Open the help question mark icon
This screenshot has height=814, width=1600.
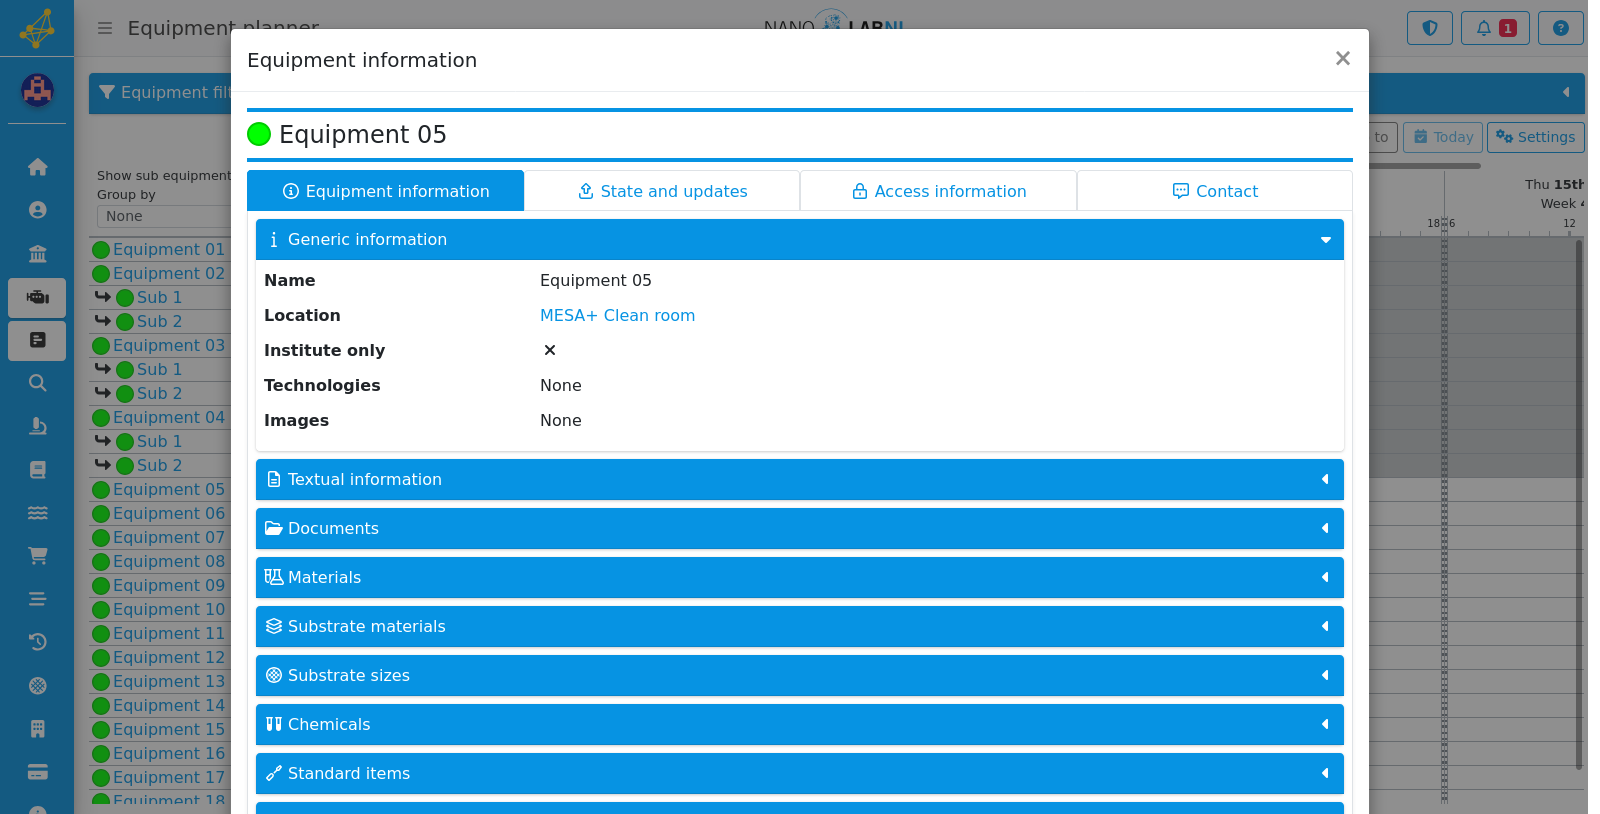1560,28
